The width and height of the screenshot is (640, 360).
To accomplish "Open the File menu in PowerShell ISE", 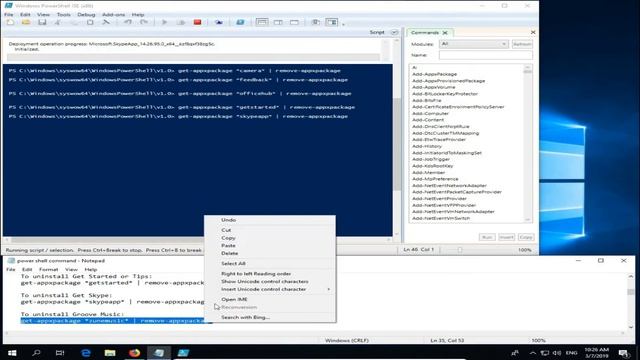I will coord(9,14).
